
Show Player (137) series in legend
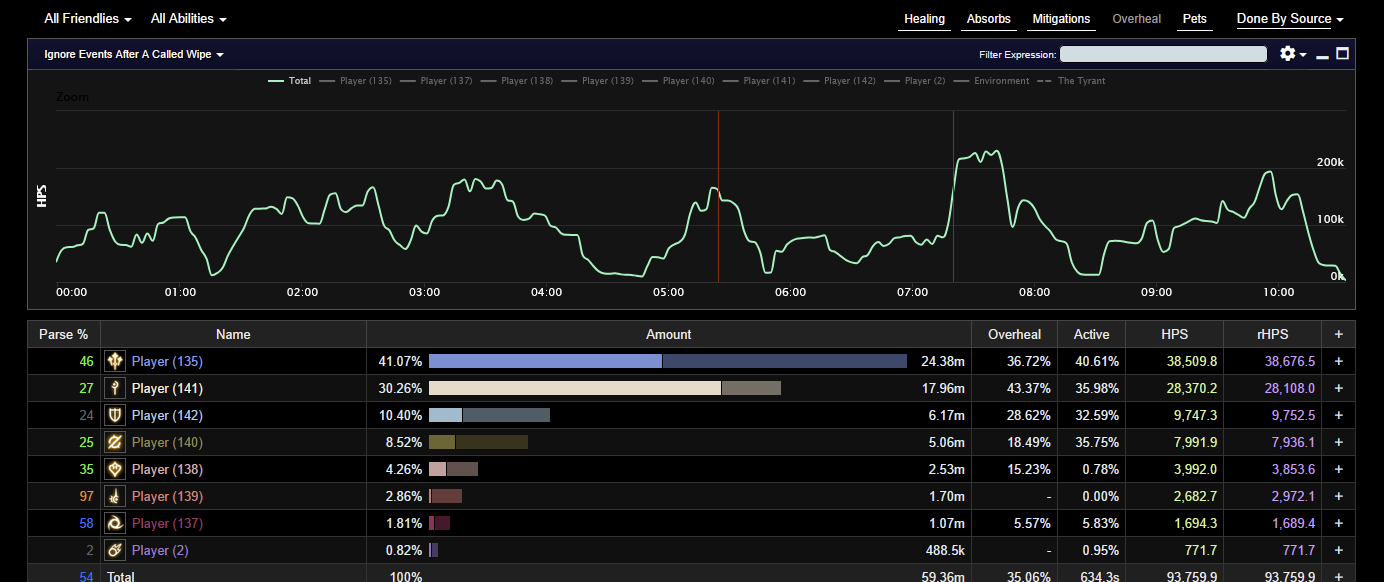click(x=436, y=81)
